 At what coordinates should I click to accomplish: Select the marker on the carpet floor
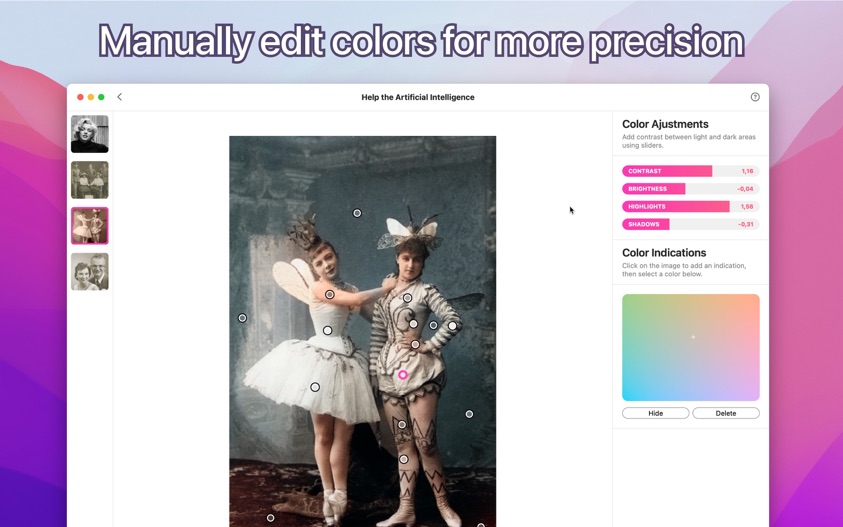(x=270, y=518)
